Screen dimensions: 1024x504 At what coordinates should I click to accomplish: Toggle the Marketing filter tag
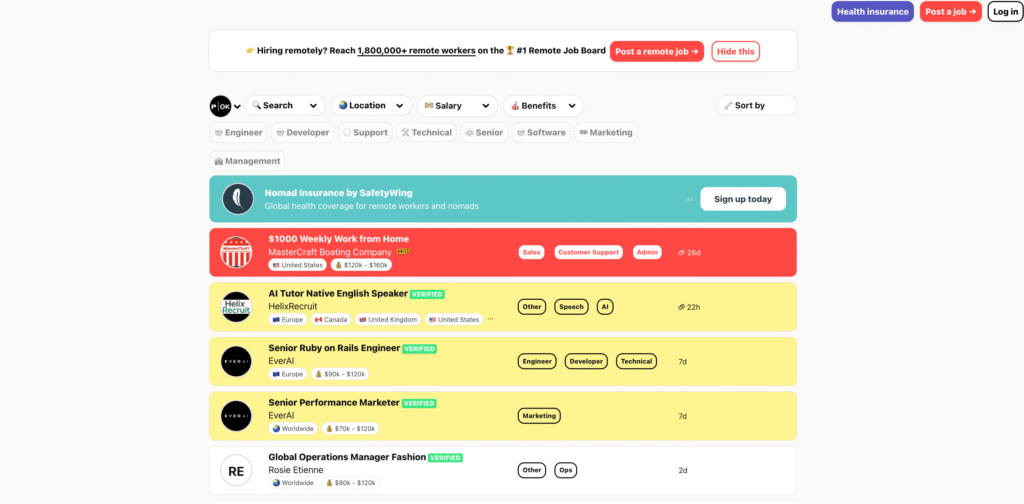click(x=606, y=133)
